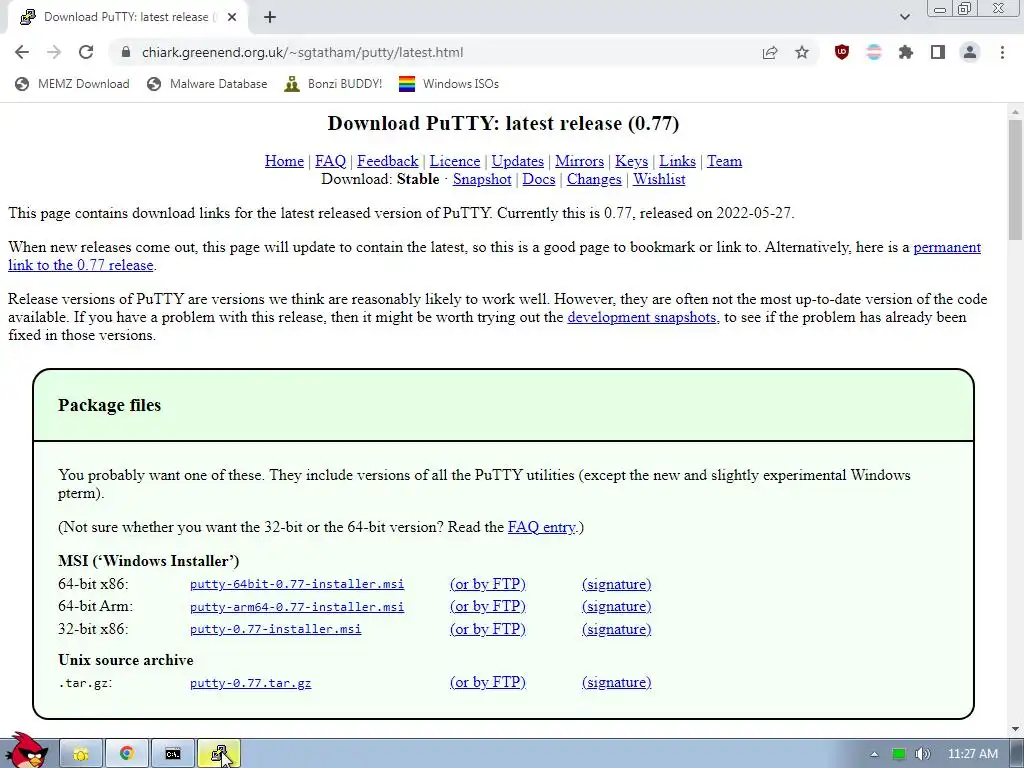Open the striped flag extension icon
This screenshot has height=768, width=1024.
[874, 52]
